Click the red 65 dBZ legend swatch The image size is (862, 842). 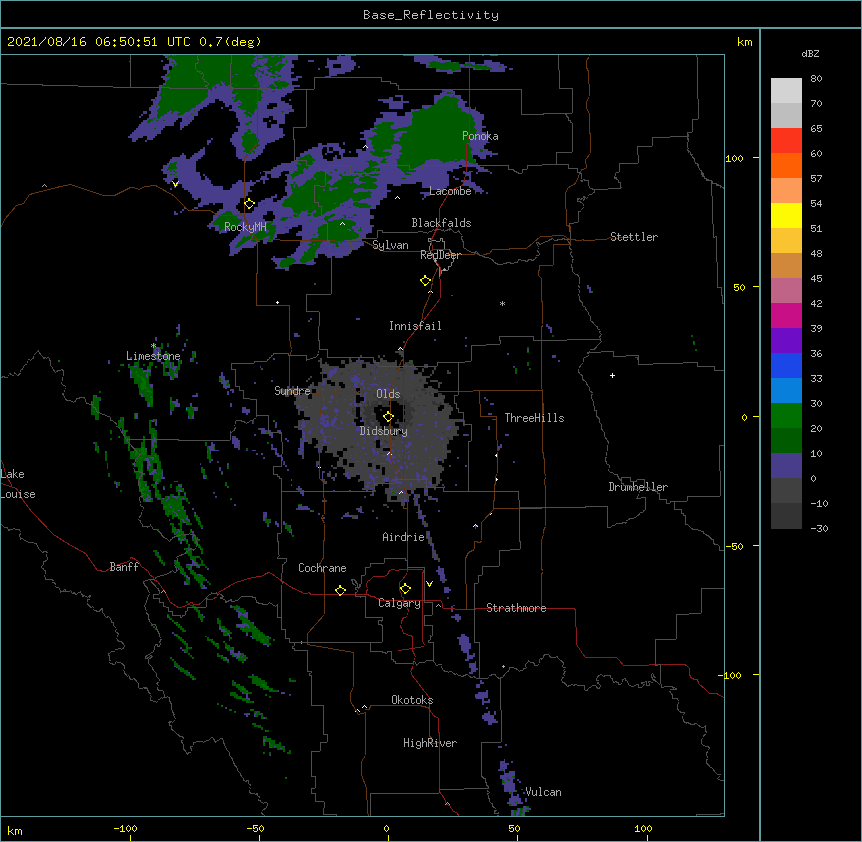(786, 140)
